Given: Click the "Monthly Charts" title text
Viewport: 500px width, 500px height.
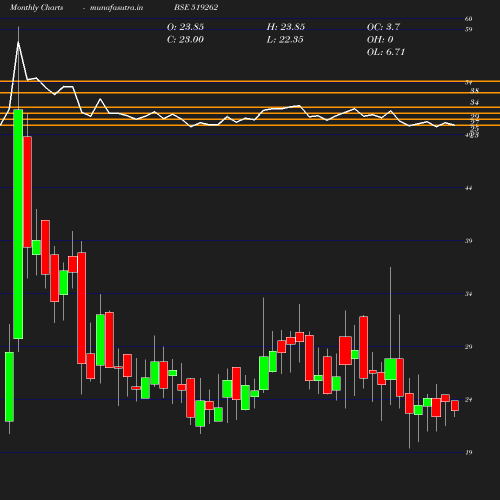Looking at the screenshot, I should [x=37, y=7].
